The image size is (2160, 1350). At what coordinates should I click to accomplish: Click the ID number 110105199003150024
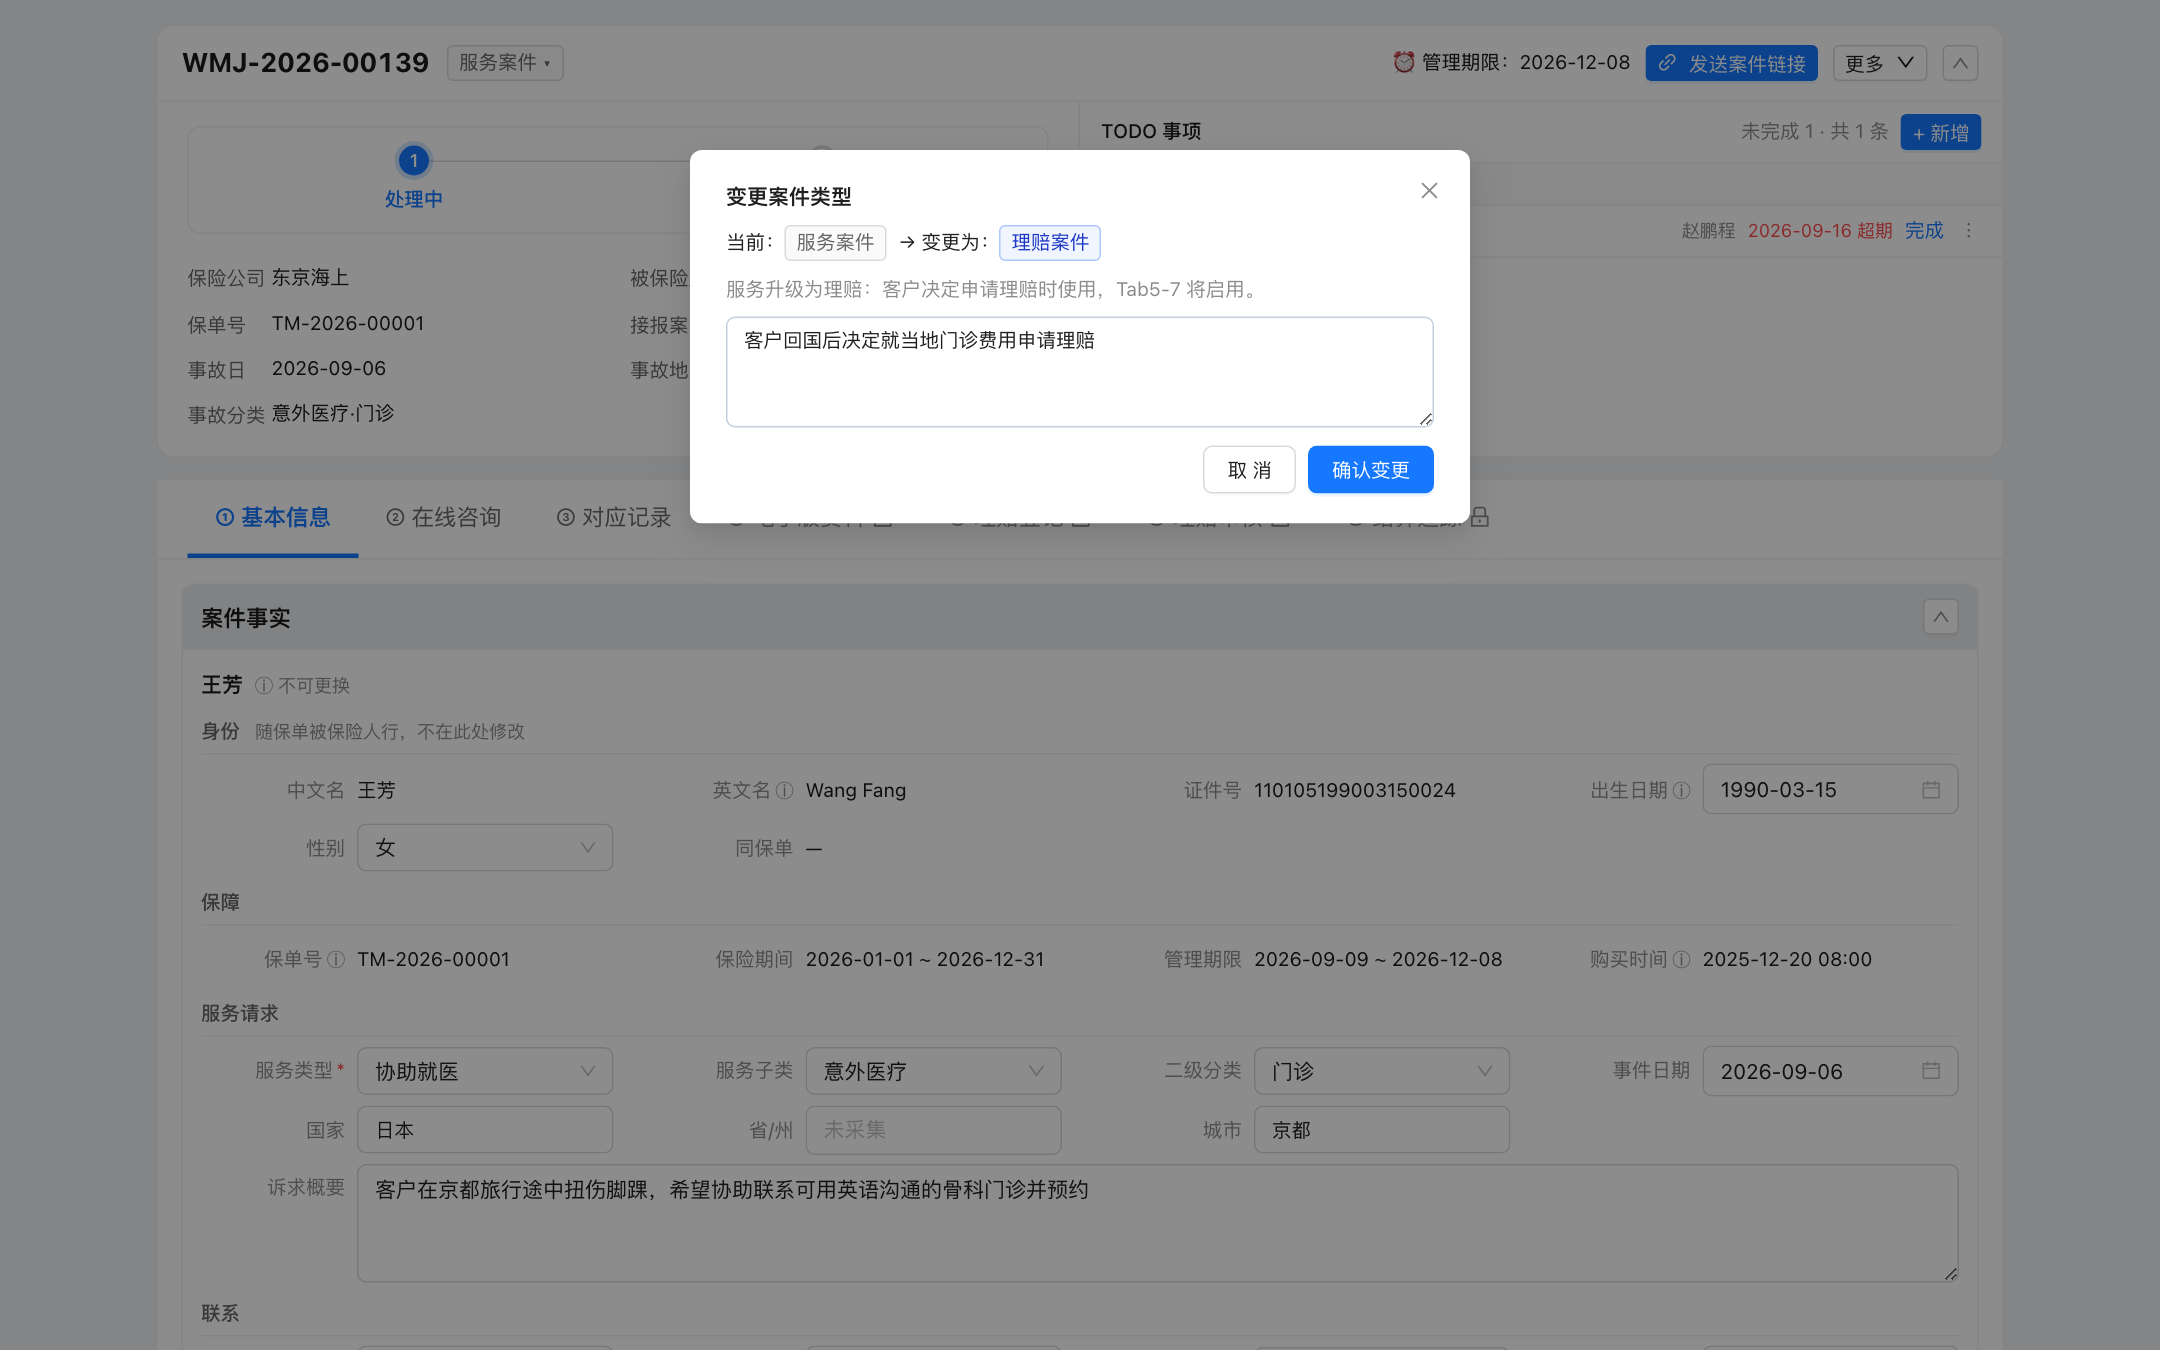coord(1355,791)
